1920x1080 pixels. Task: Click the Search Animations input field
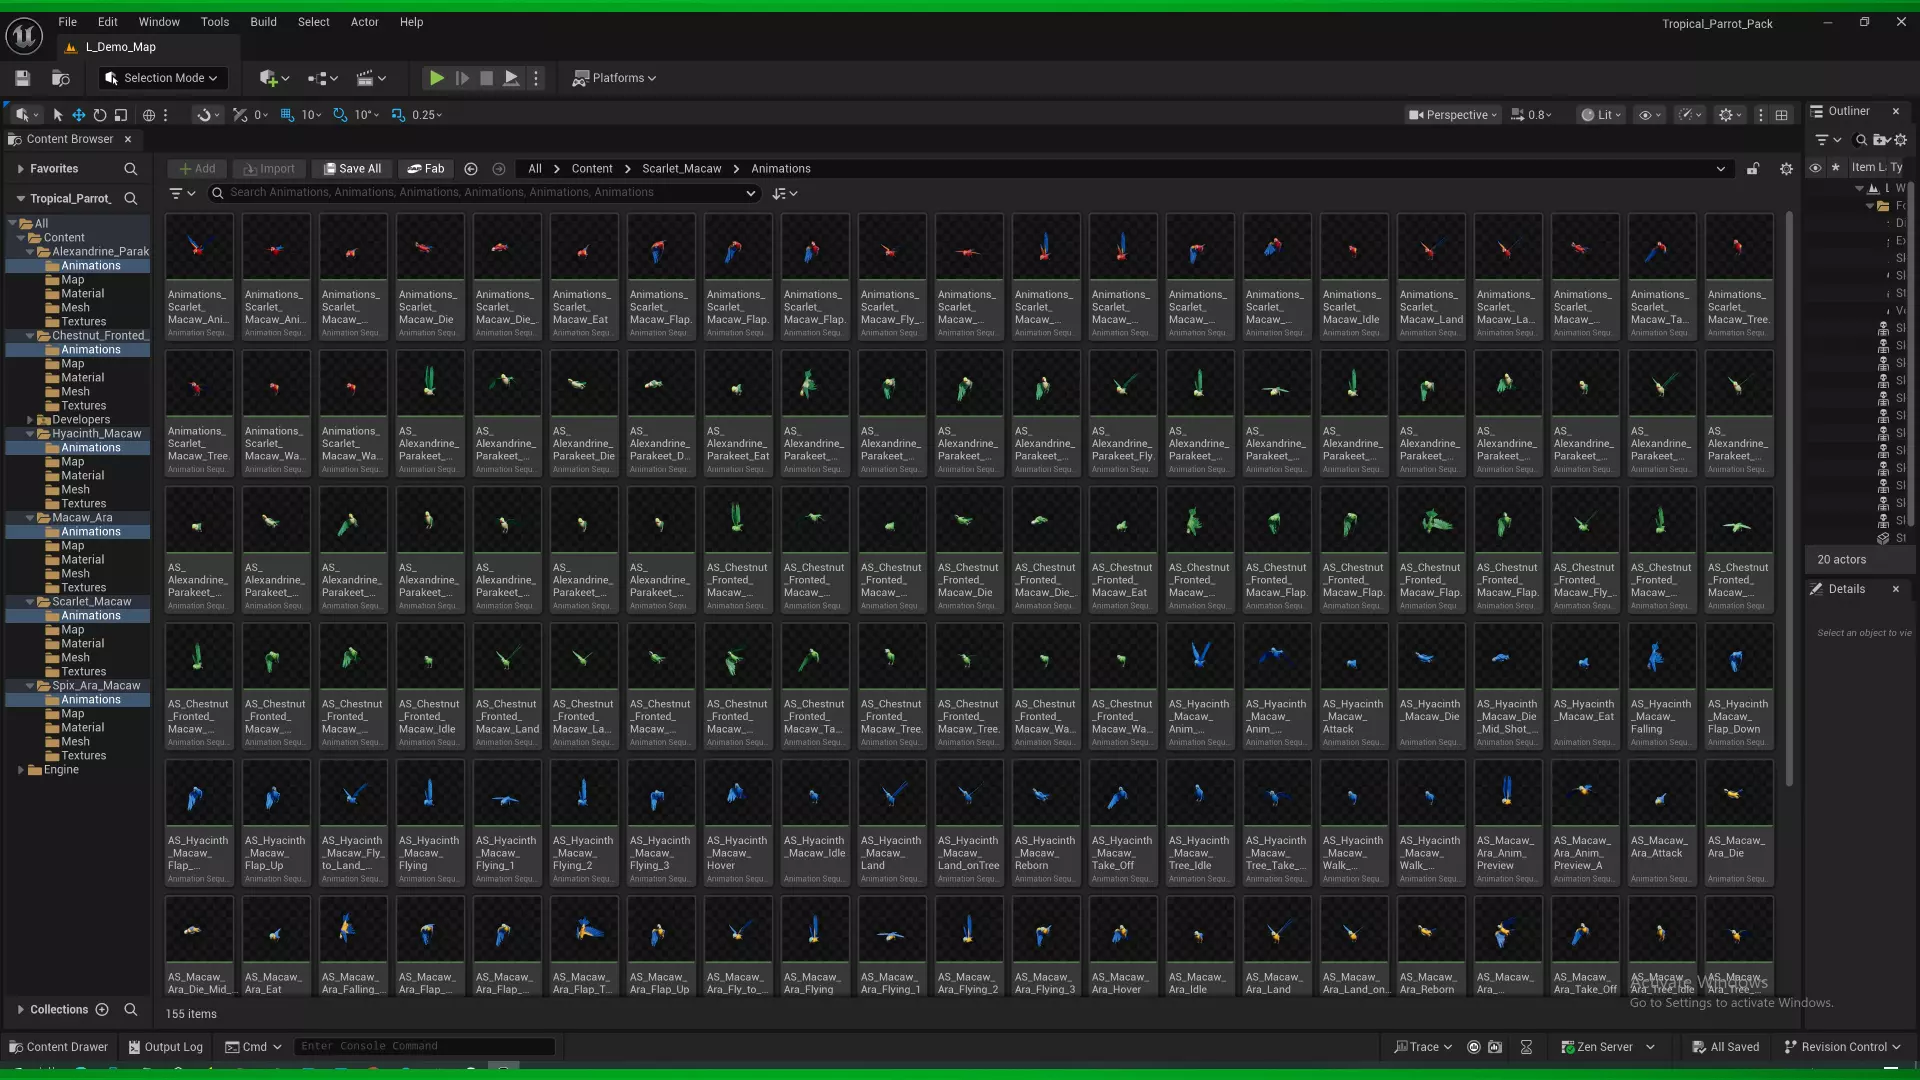pyautogui.click(x=480, y=193)
